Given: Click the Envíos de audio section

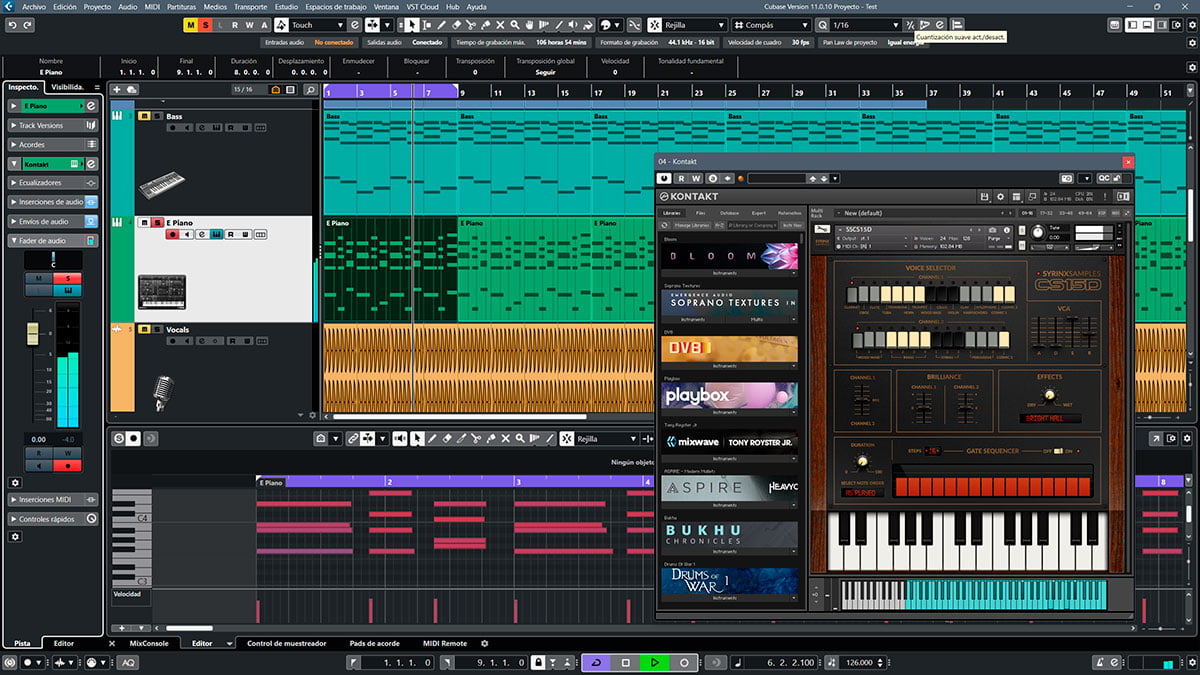Looking at the screenshot, I should click(x=52, y=221).
